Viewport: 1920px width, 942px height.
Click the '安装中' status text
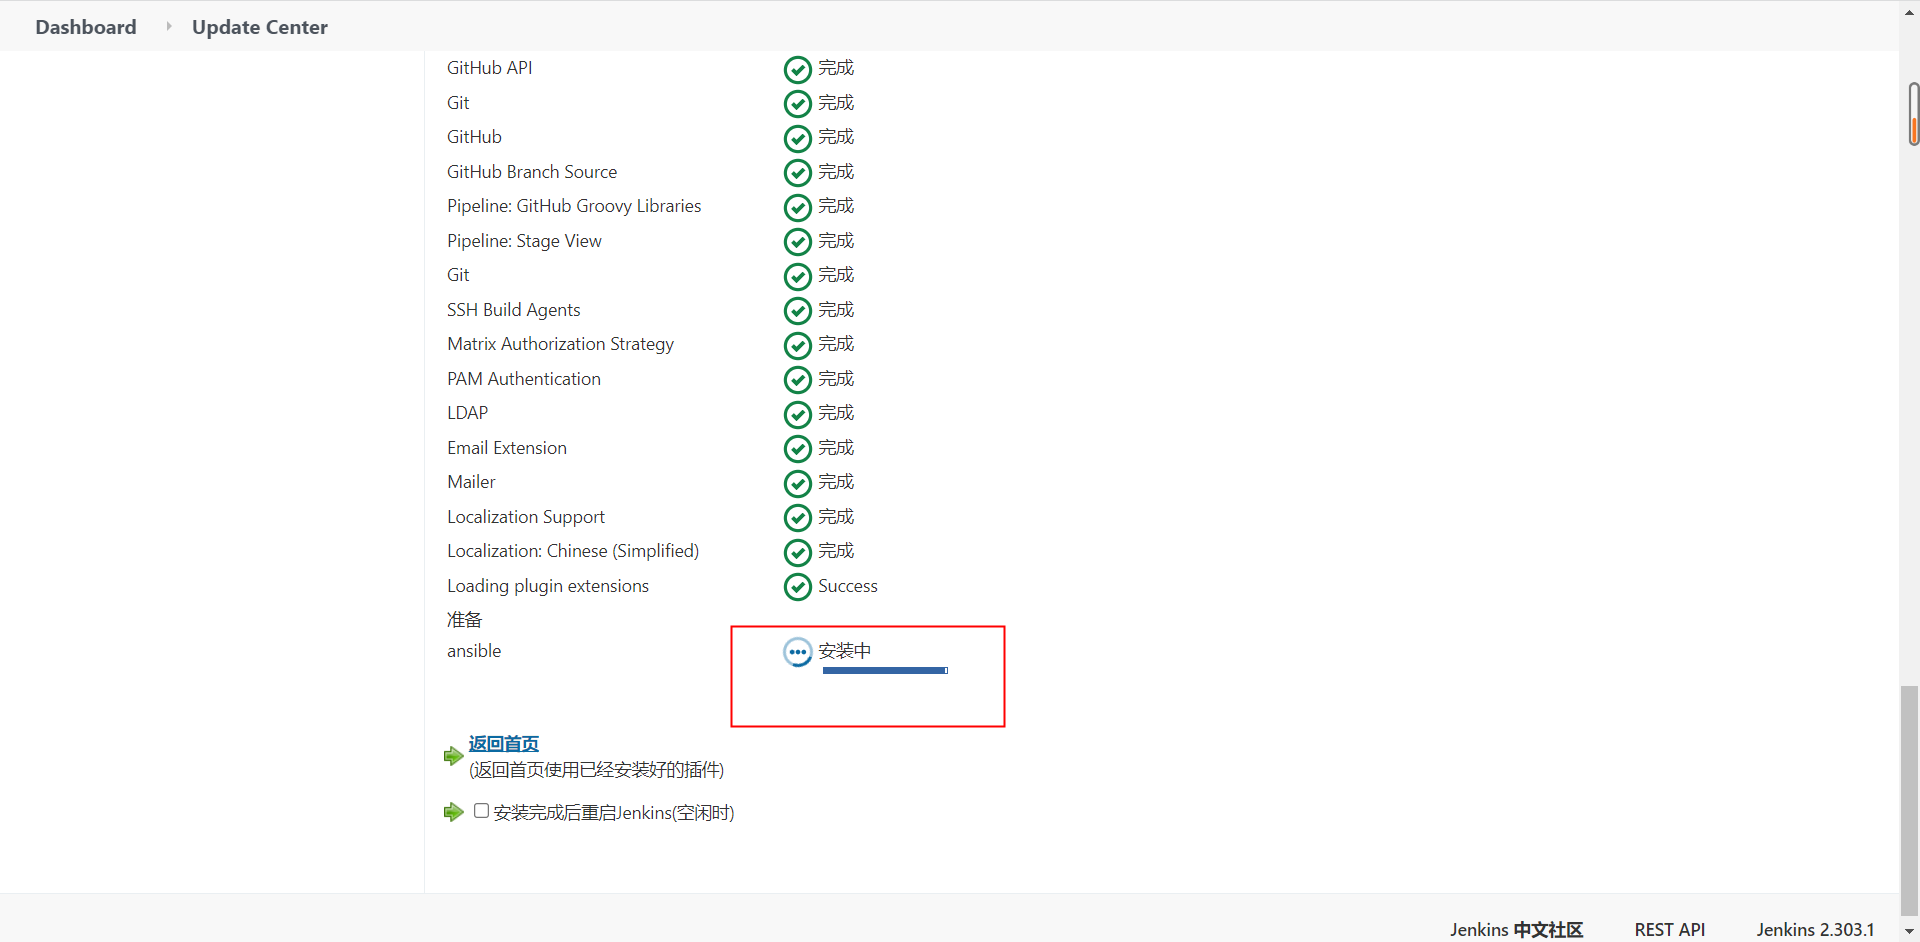[x=845, y=651]
